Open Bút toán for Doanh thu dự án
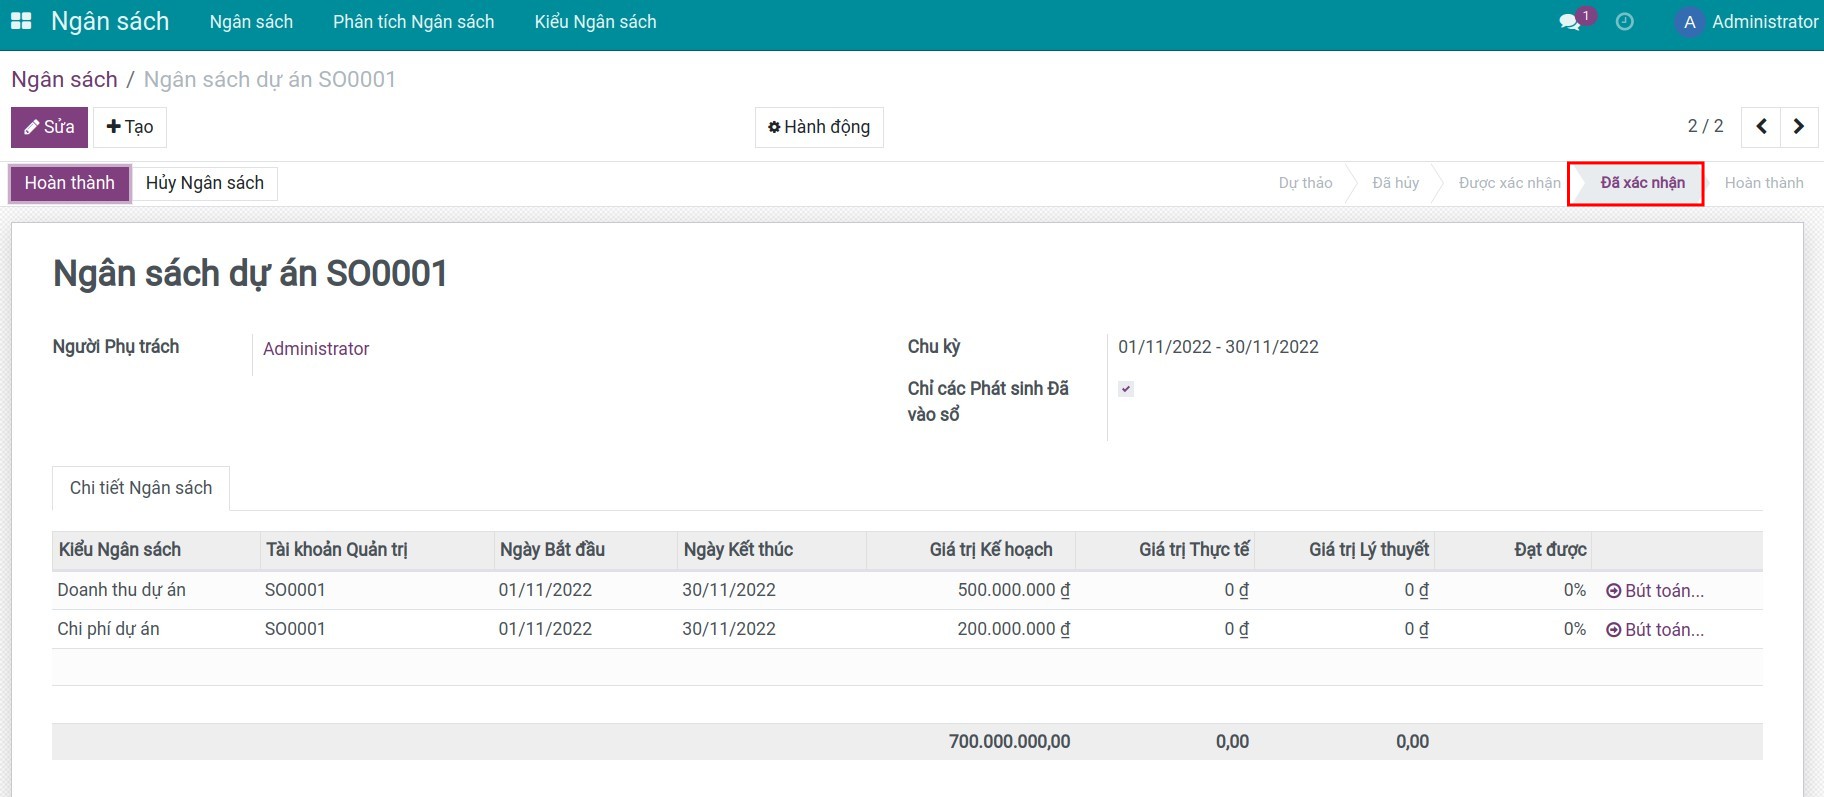The image size is (1824, 797). pyautogui.click(x=1655, y=591)
